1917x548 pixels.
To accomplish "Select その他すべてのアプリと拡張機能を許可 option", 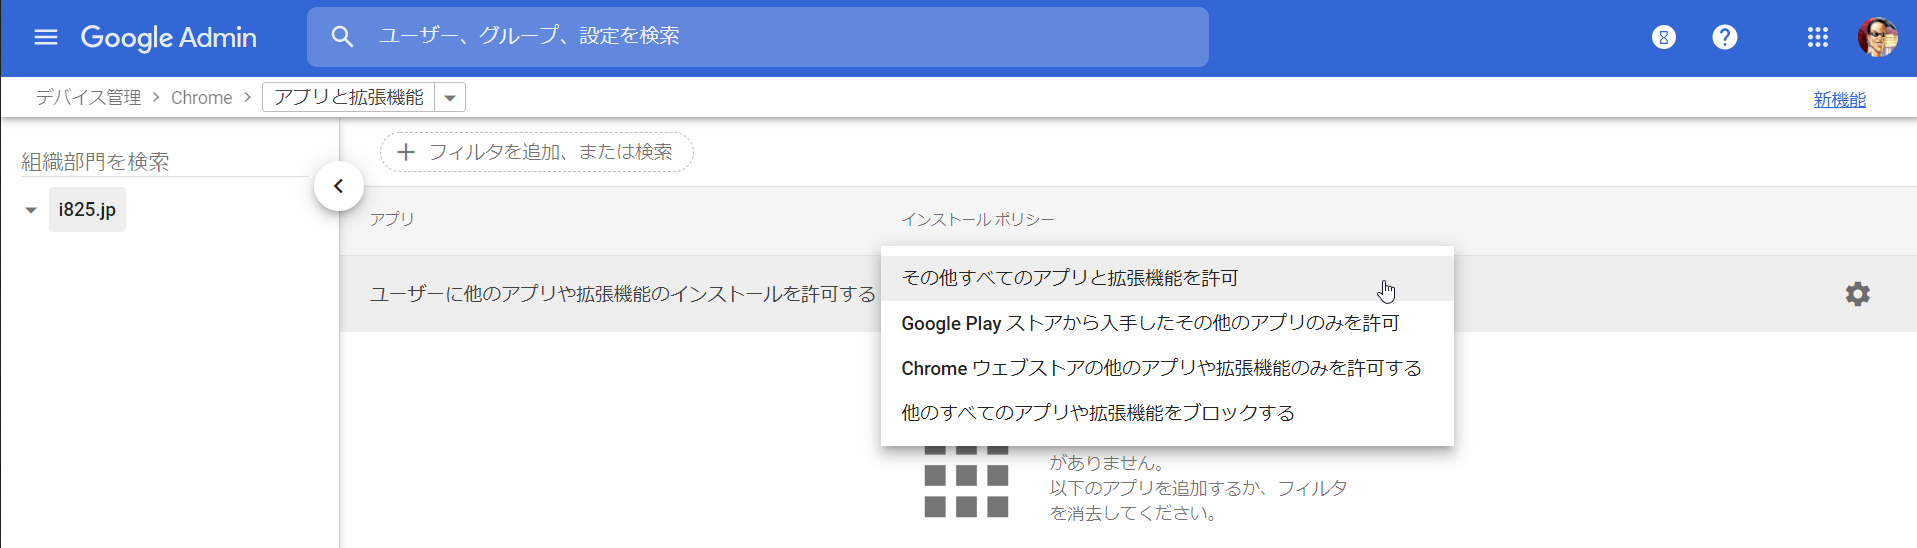I will pyautogui.click(x=1167, y=278).
